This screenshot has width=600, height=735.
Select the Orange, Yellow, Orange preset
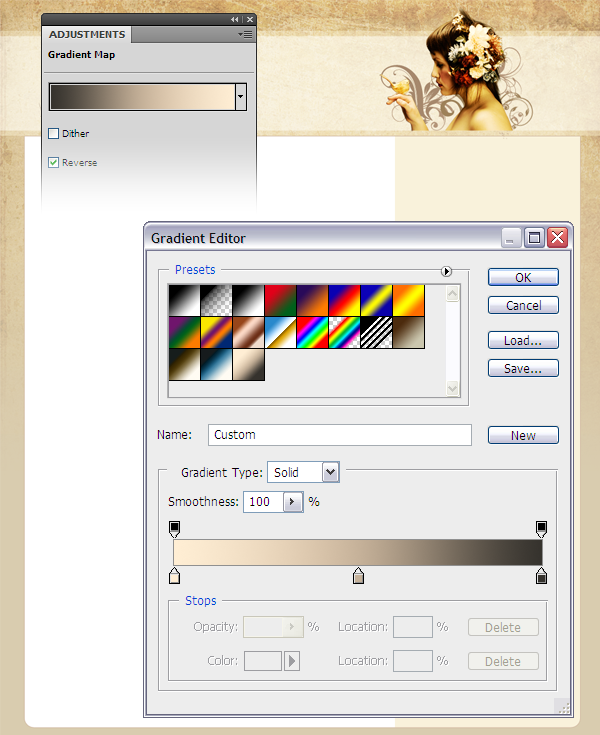pos(408,300)
